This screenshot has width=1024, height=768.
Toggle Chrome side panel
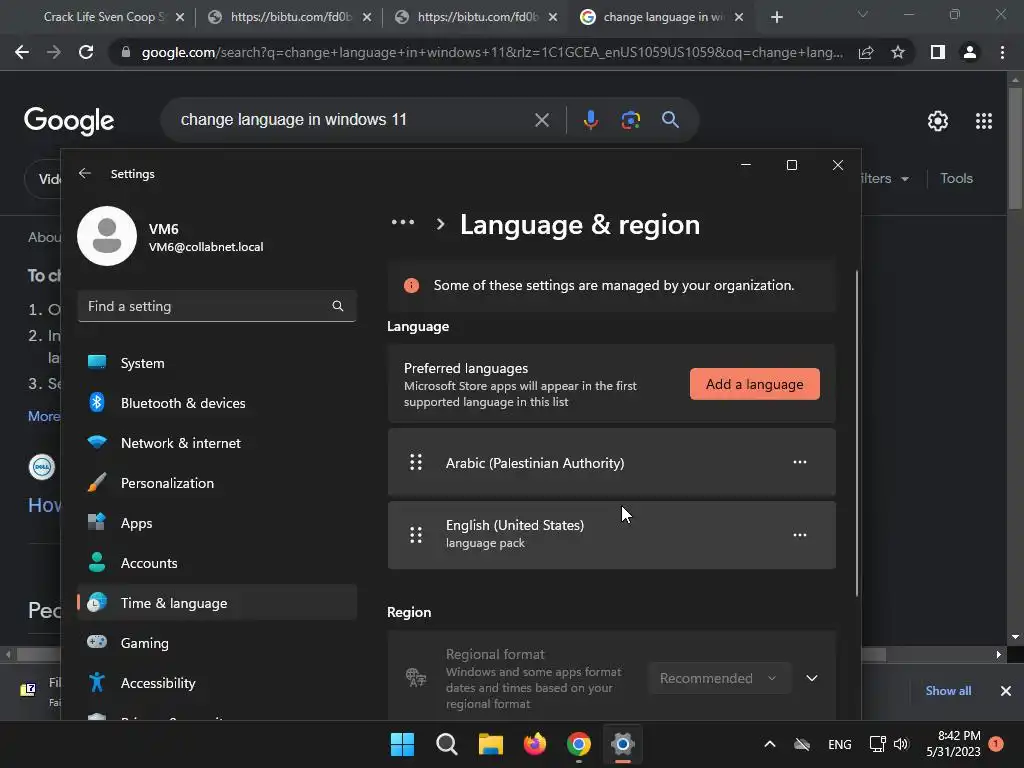click(x=938, y=52)
